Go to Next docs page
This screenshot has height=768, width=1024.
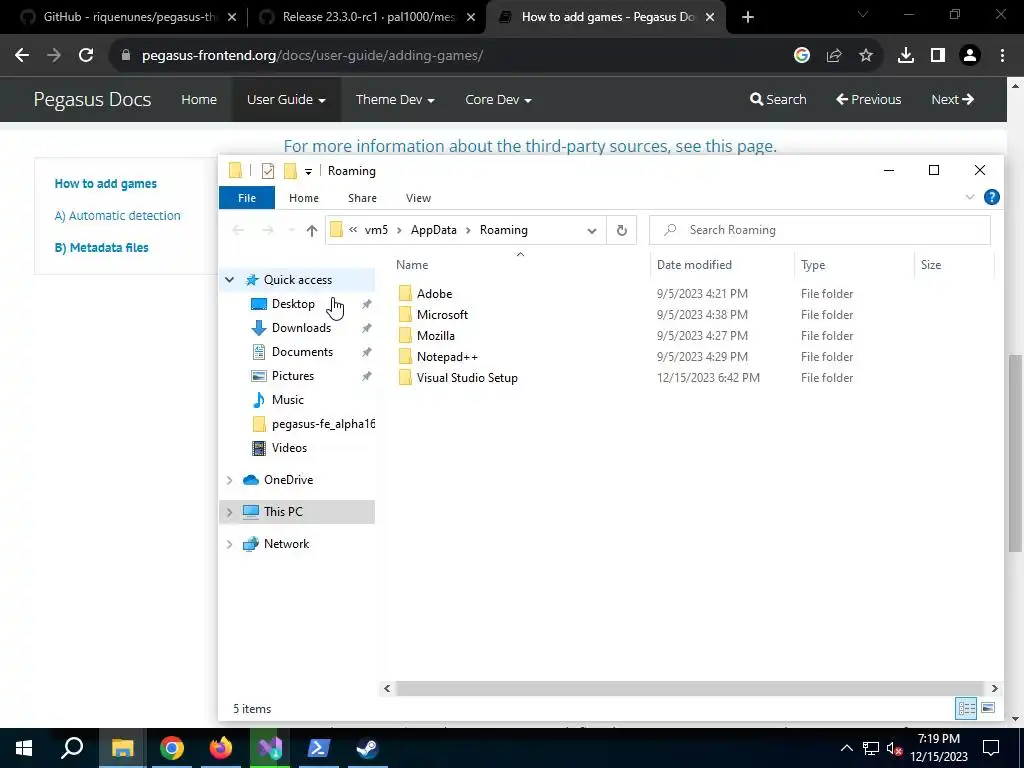[952, 99]
